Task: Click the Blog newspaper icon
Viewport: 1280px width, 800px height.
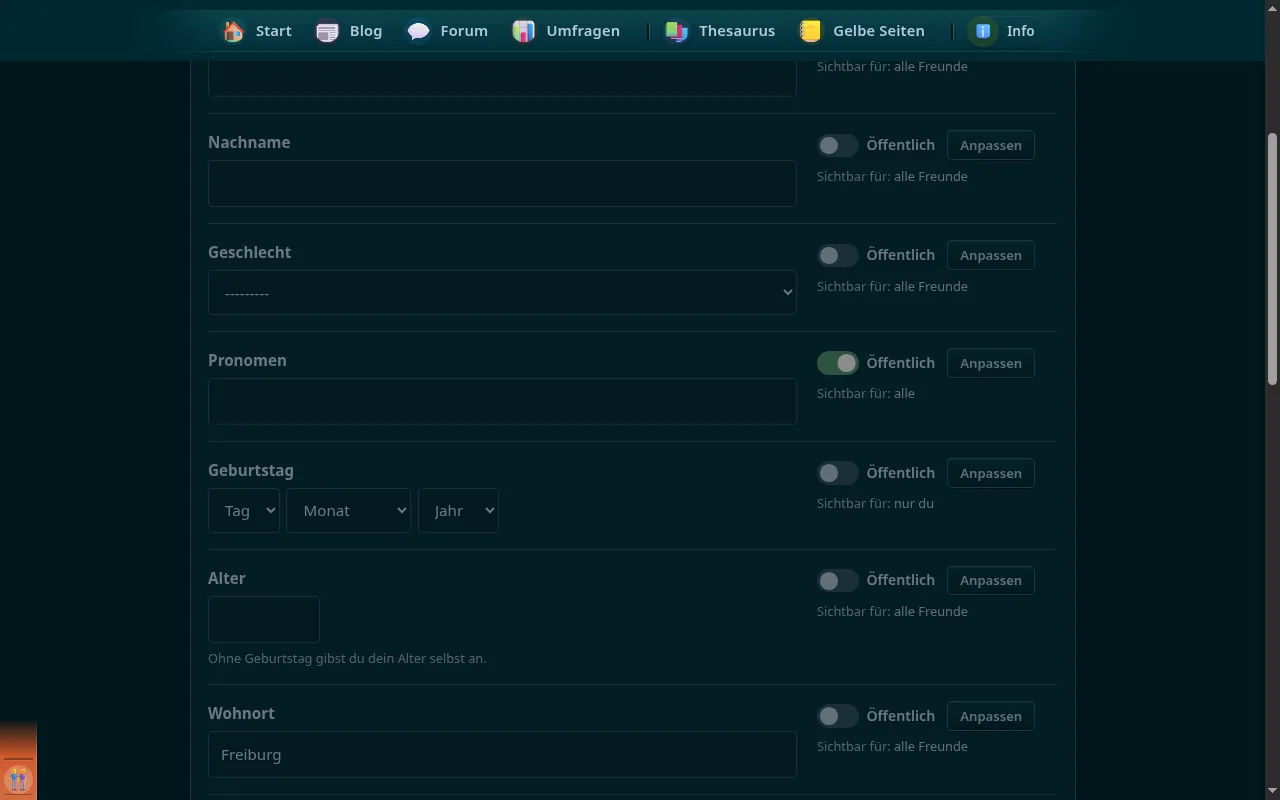Action: [327, 31]
